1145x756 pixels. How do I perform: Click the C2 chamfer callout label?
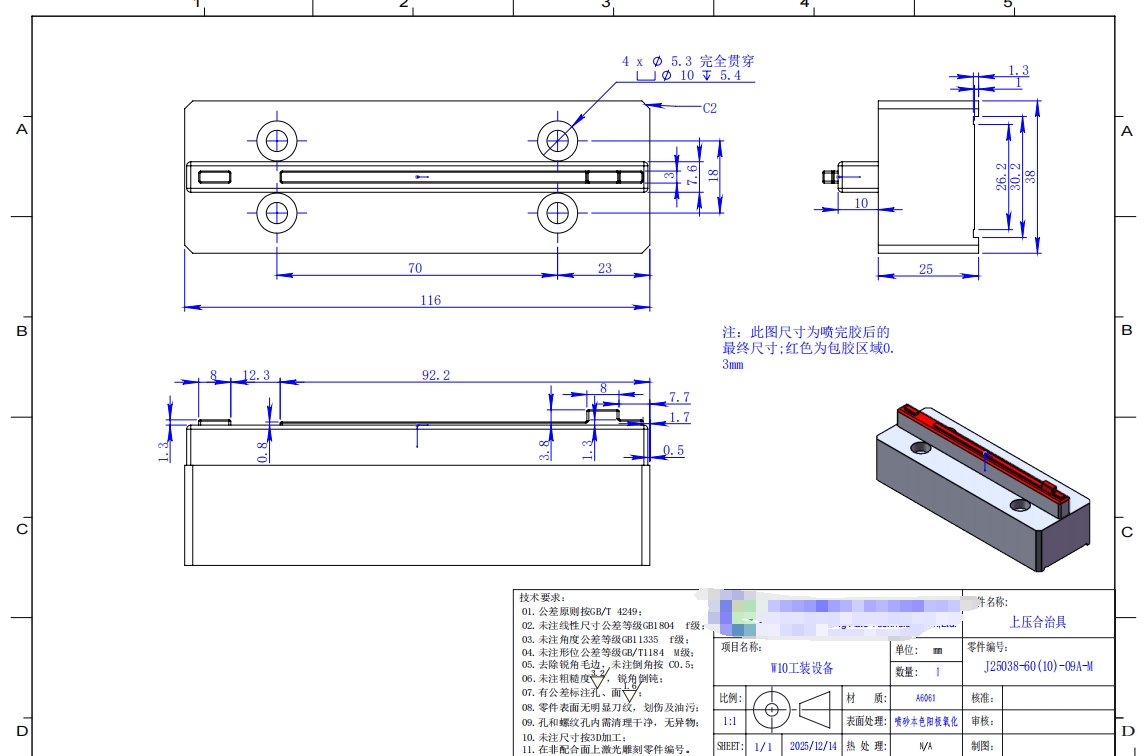709,108
